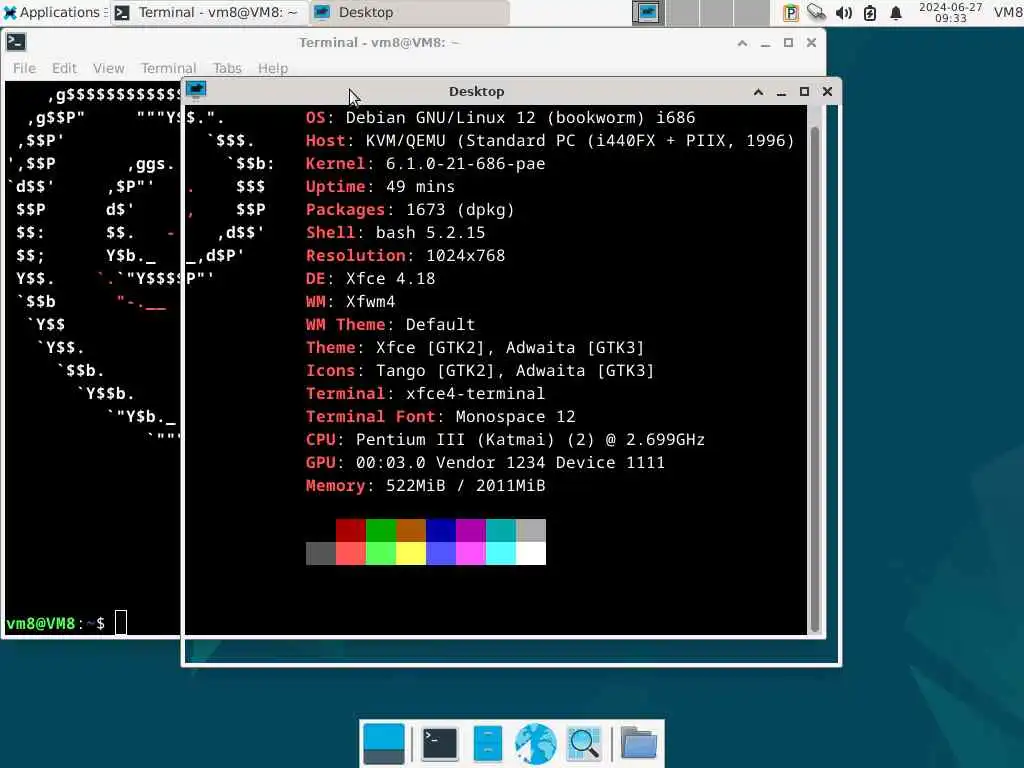Click the yellow color block
This screenshot has width=1024, height=768.
point(411,553)
